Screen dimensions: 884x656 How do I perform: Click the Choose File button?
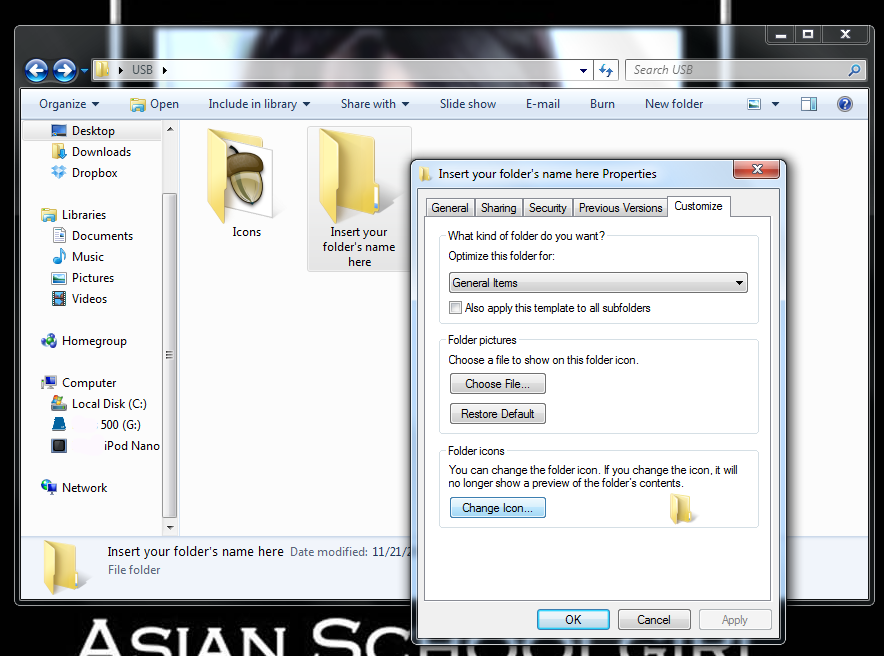point(497,383)
